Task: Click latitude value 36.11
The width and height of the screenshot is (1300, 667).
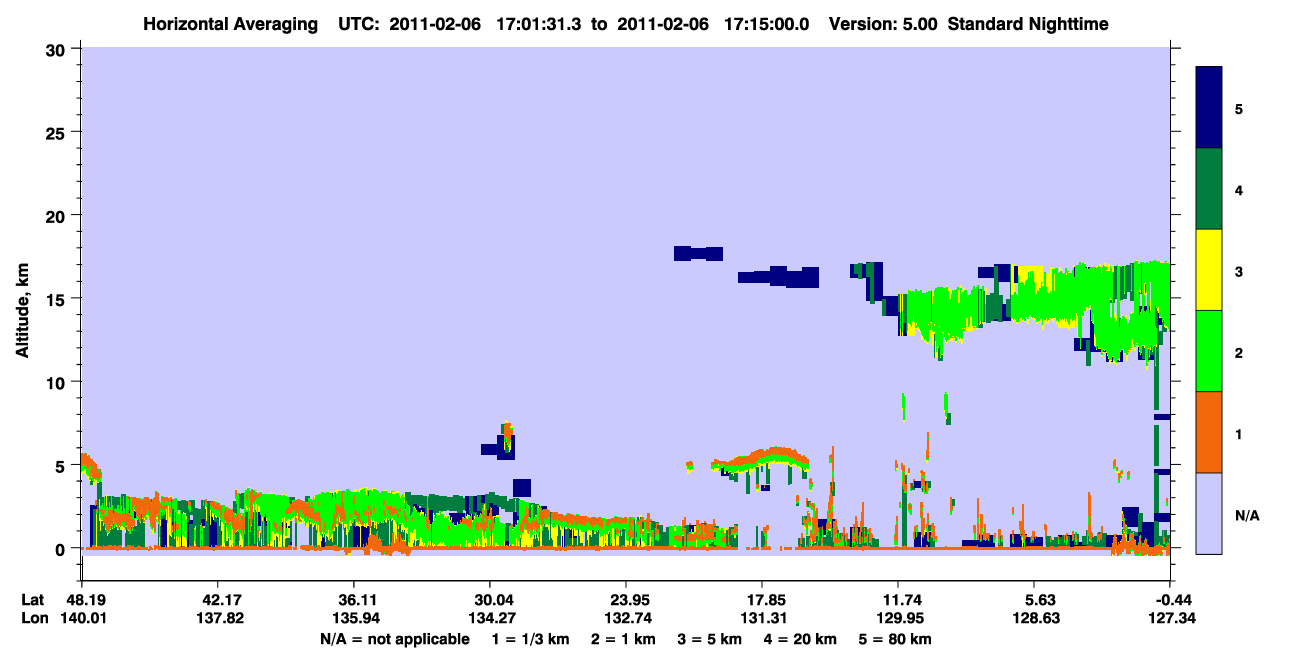Action: coord(353,600)
